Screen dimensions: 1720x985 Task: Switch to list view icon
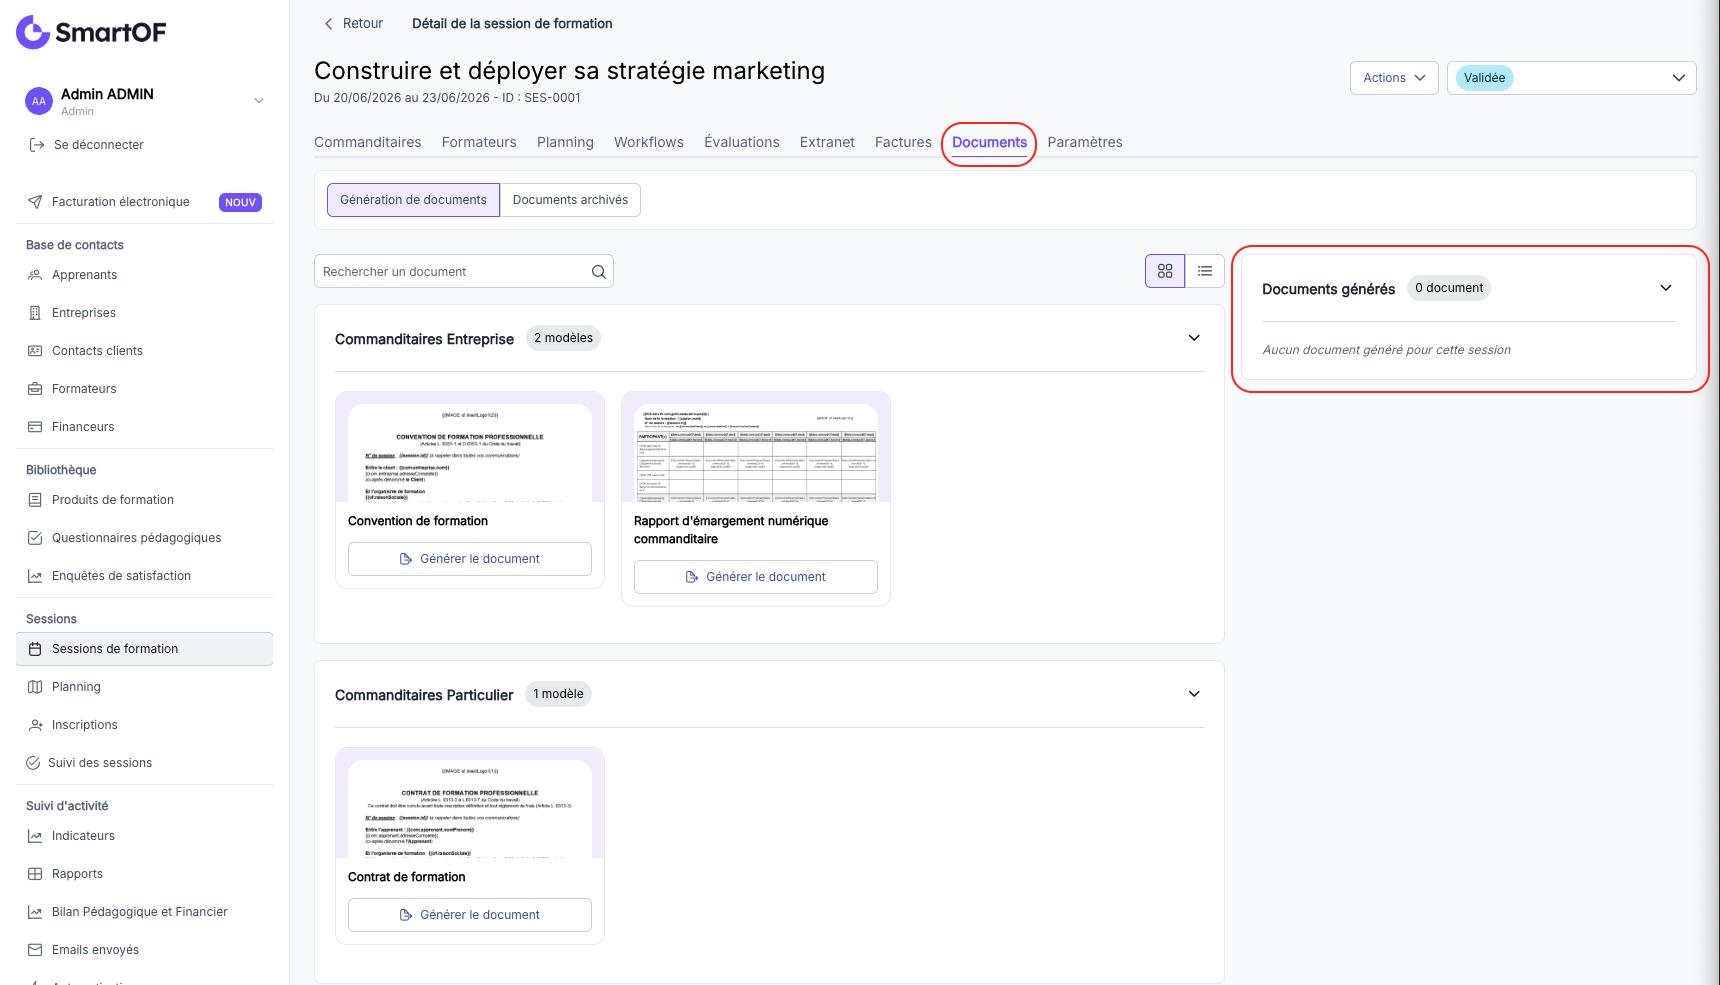[1205, 271]
